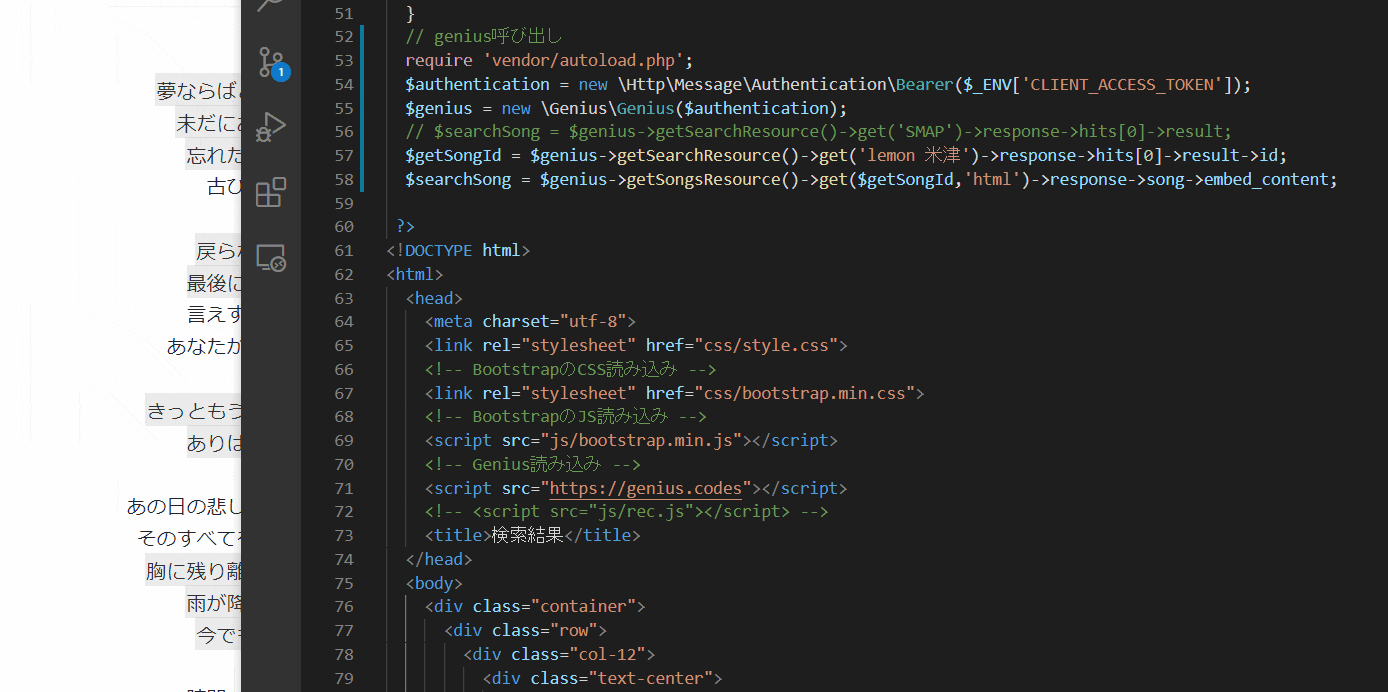Click the '検索結果' title text
The width and height of the screenshot is (1388, 692).
click(x=528, y=535)
